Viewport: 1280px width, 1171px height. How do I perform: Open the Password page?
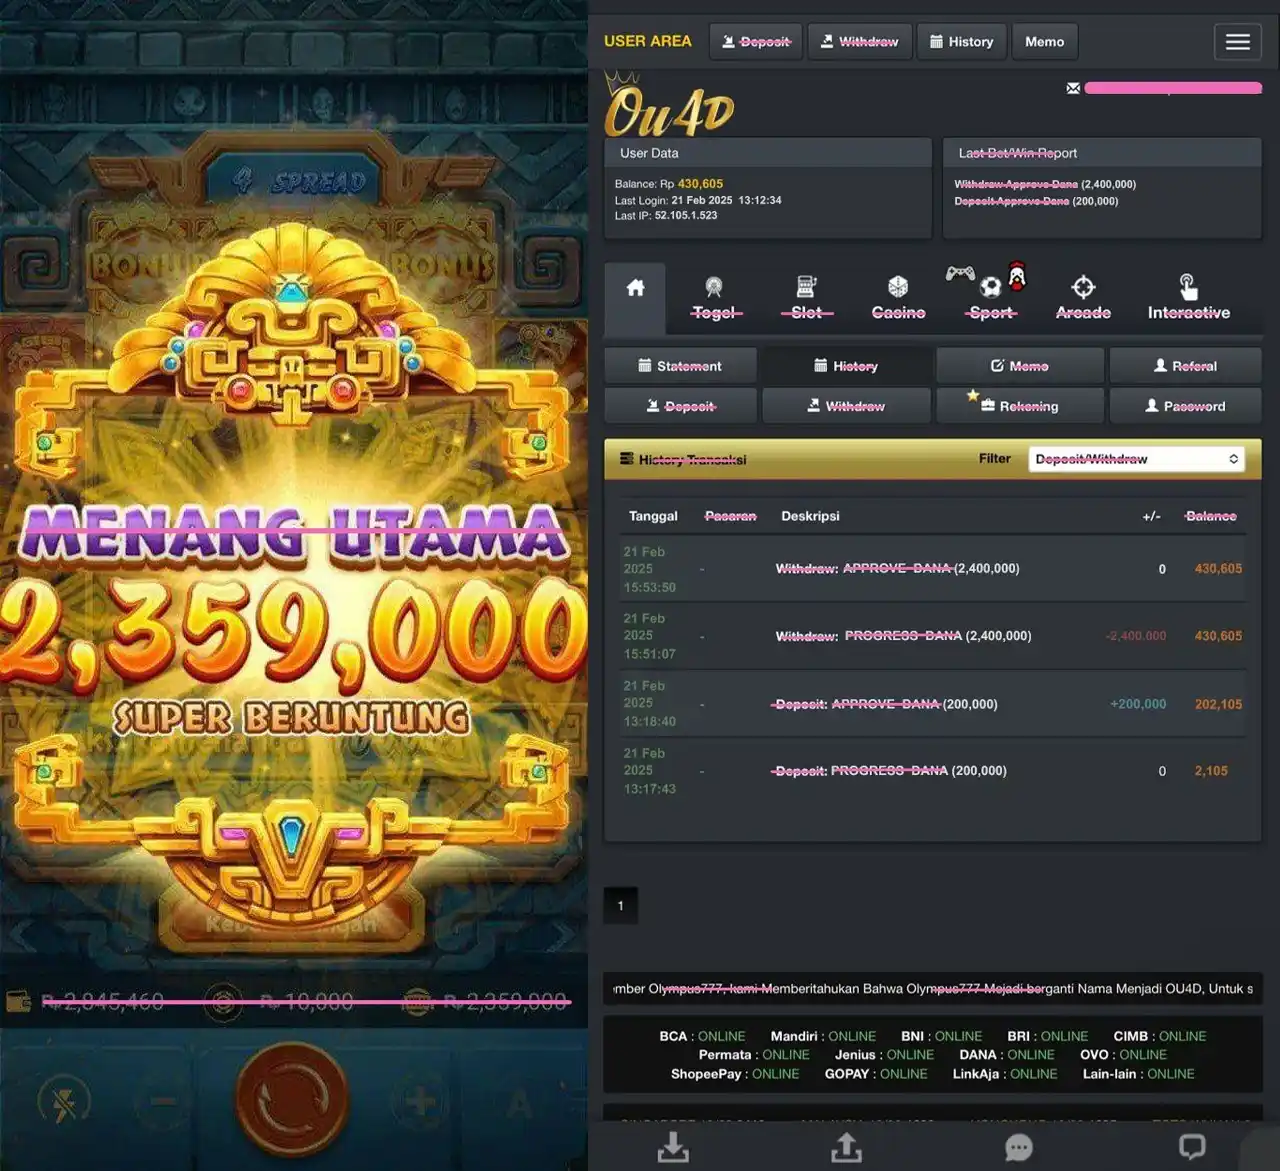pos(1185,406)
